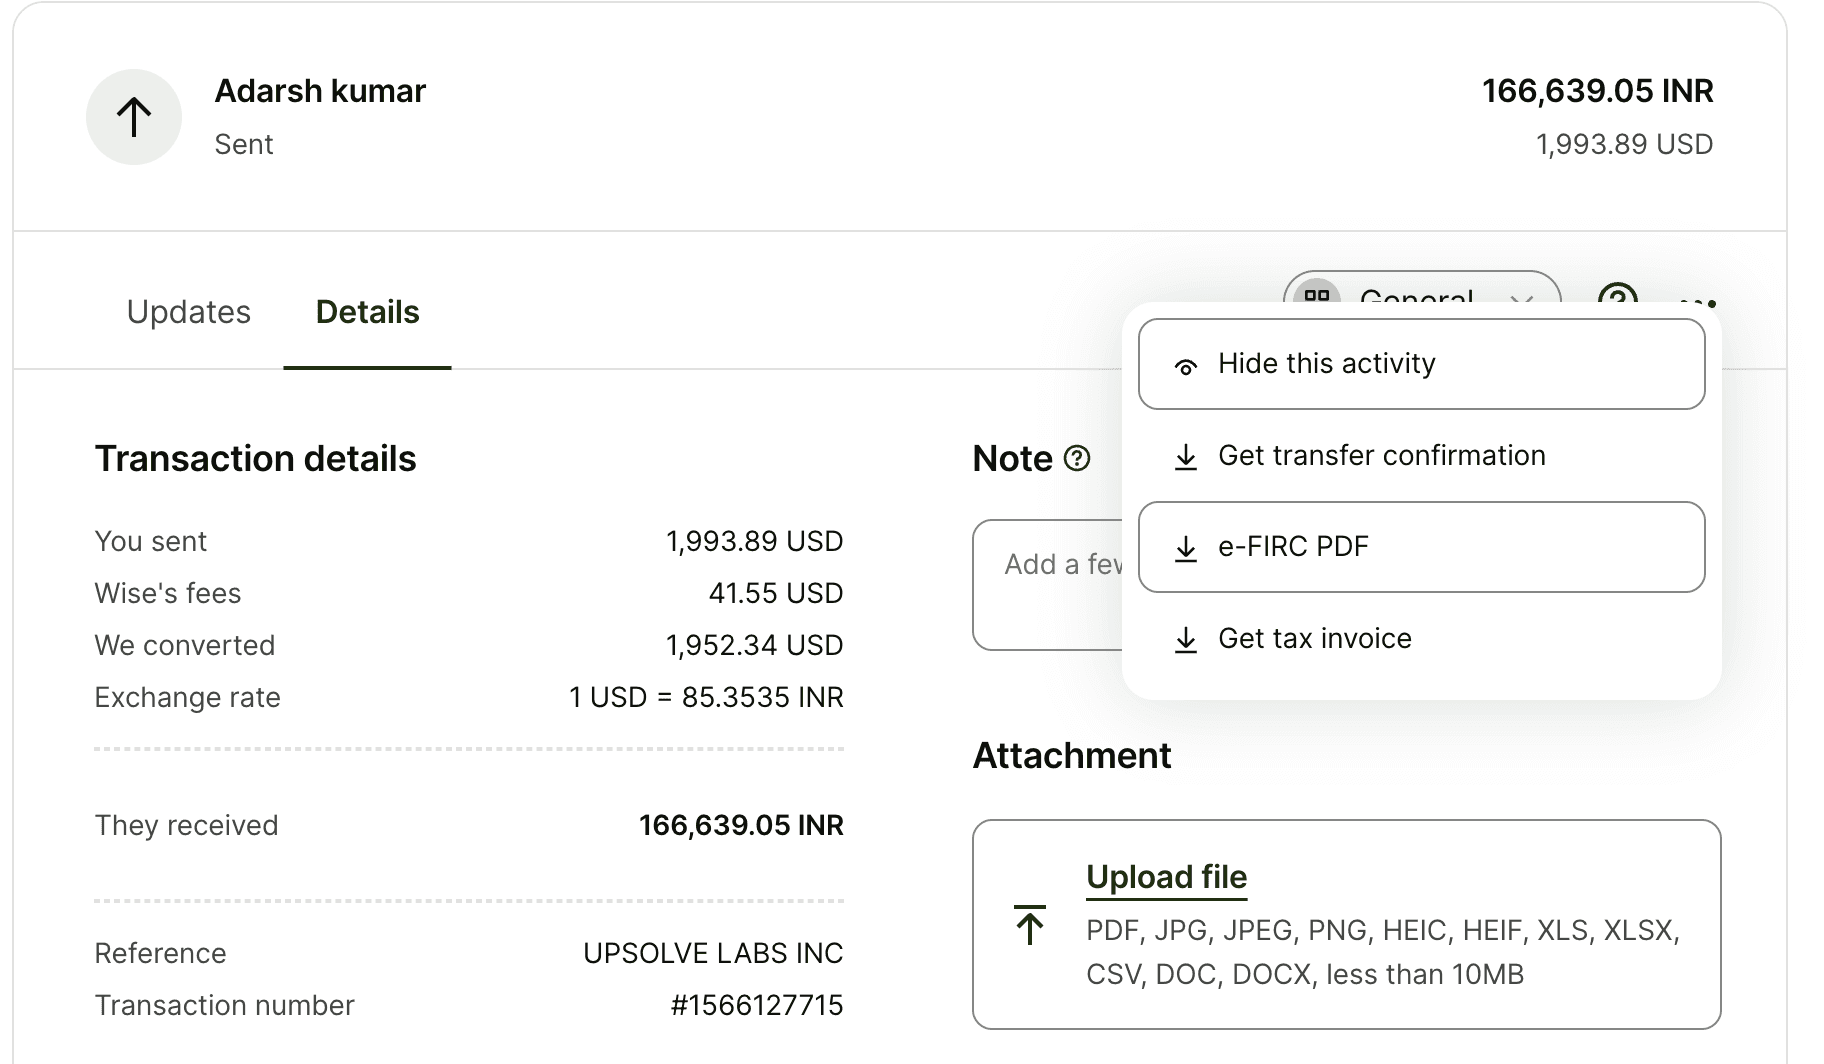Download the e-FIRC PDF
This screenshot has width=1824, height=1064.
(x=1421, y=547)
